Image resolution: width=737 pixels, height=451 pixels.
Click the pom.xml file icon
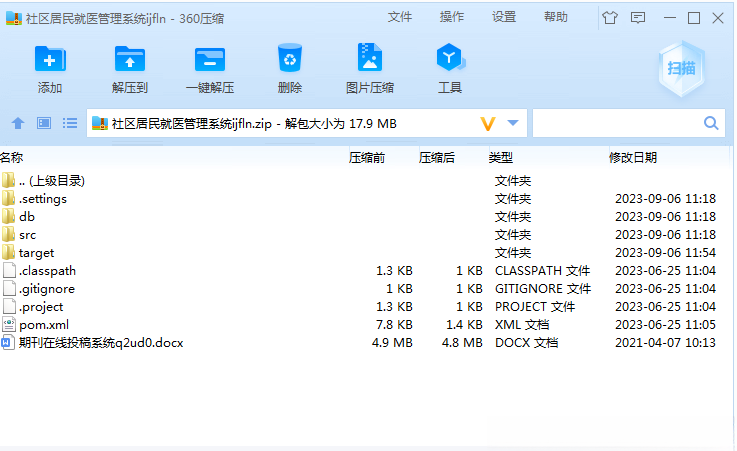(x=8, y=325)
